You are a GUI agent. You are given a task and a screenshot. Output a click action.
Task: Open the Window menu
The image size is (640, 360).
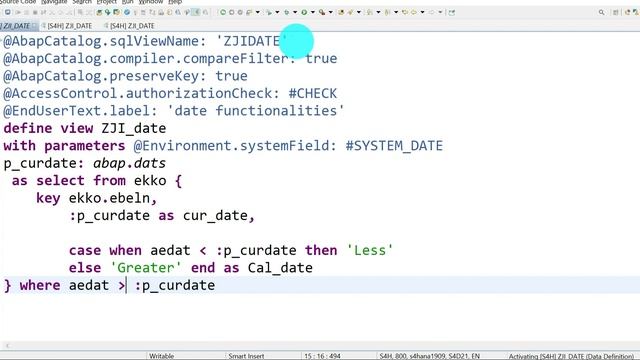151,2
